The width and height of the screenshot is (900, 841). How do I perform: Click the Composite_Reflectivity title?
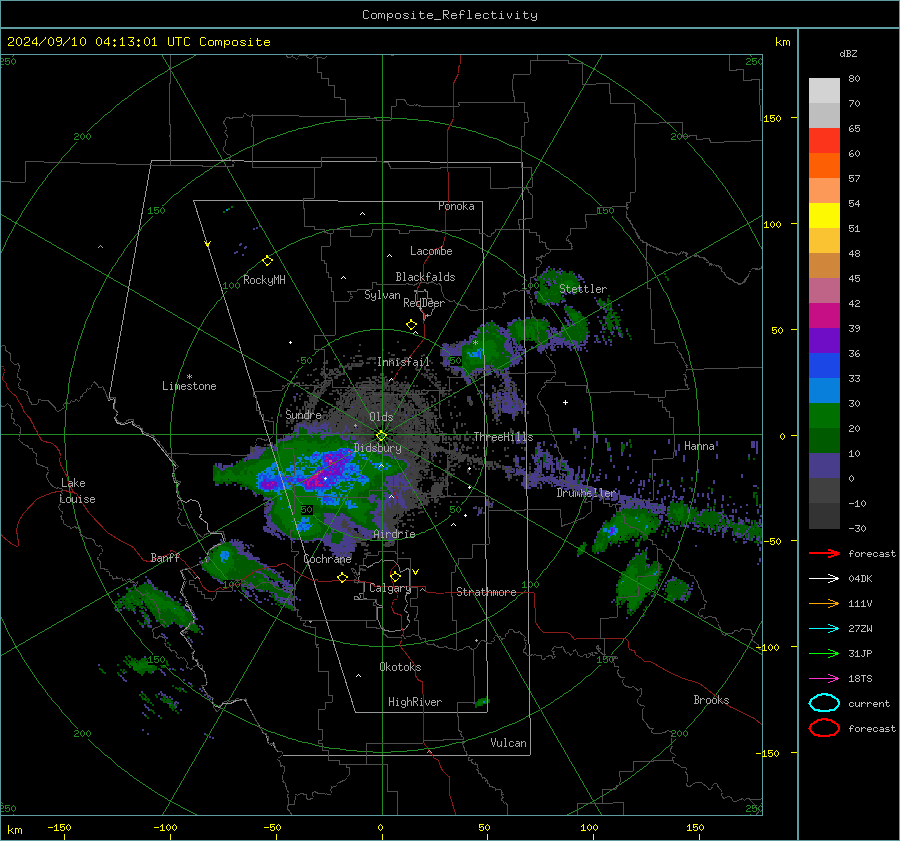click(450, 15)
